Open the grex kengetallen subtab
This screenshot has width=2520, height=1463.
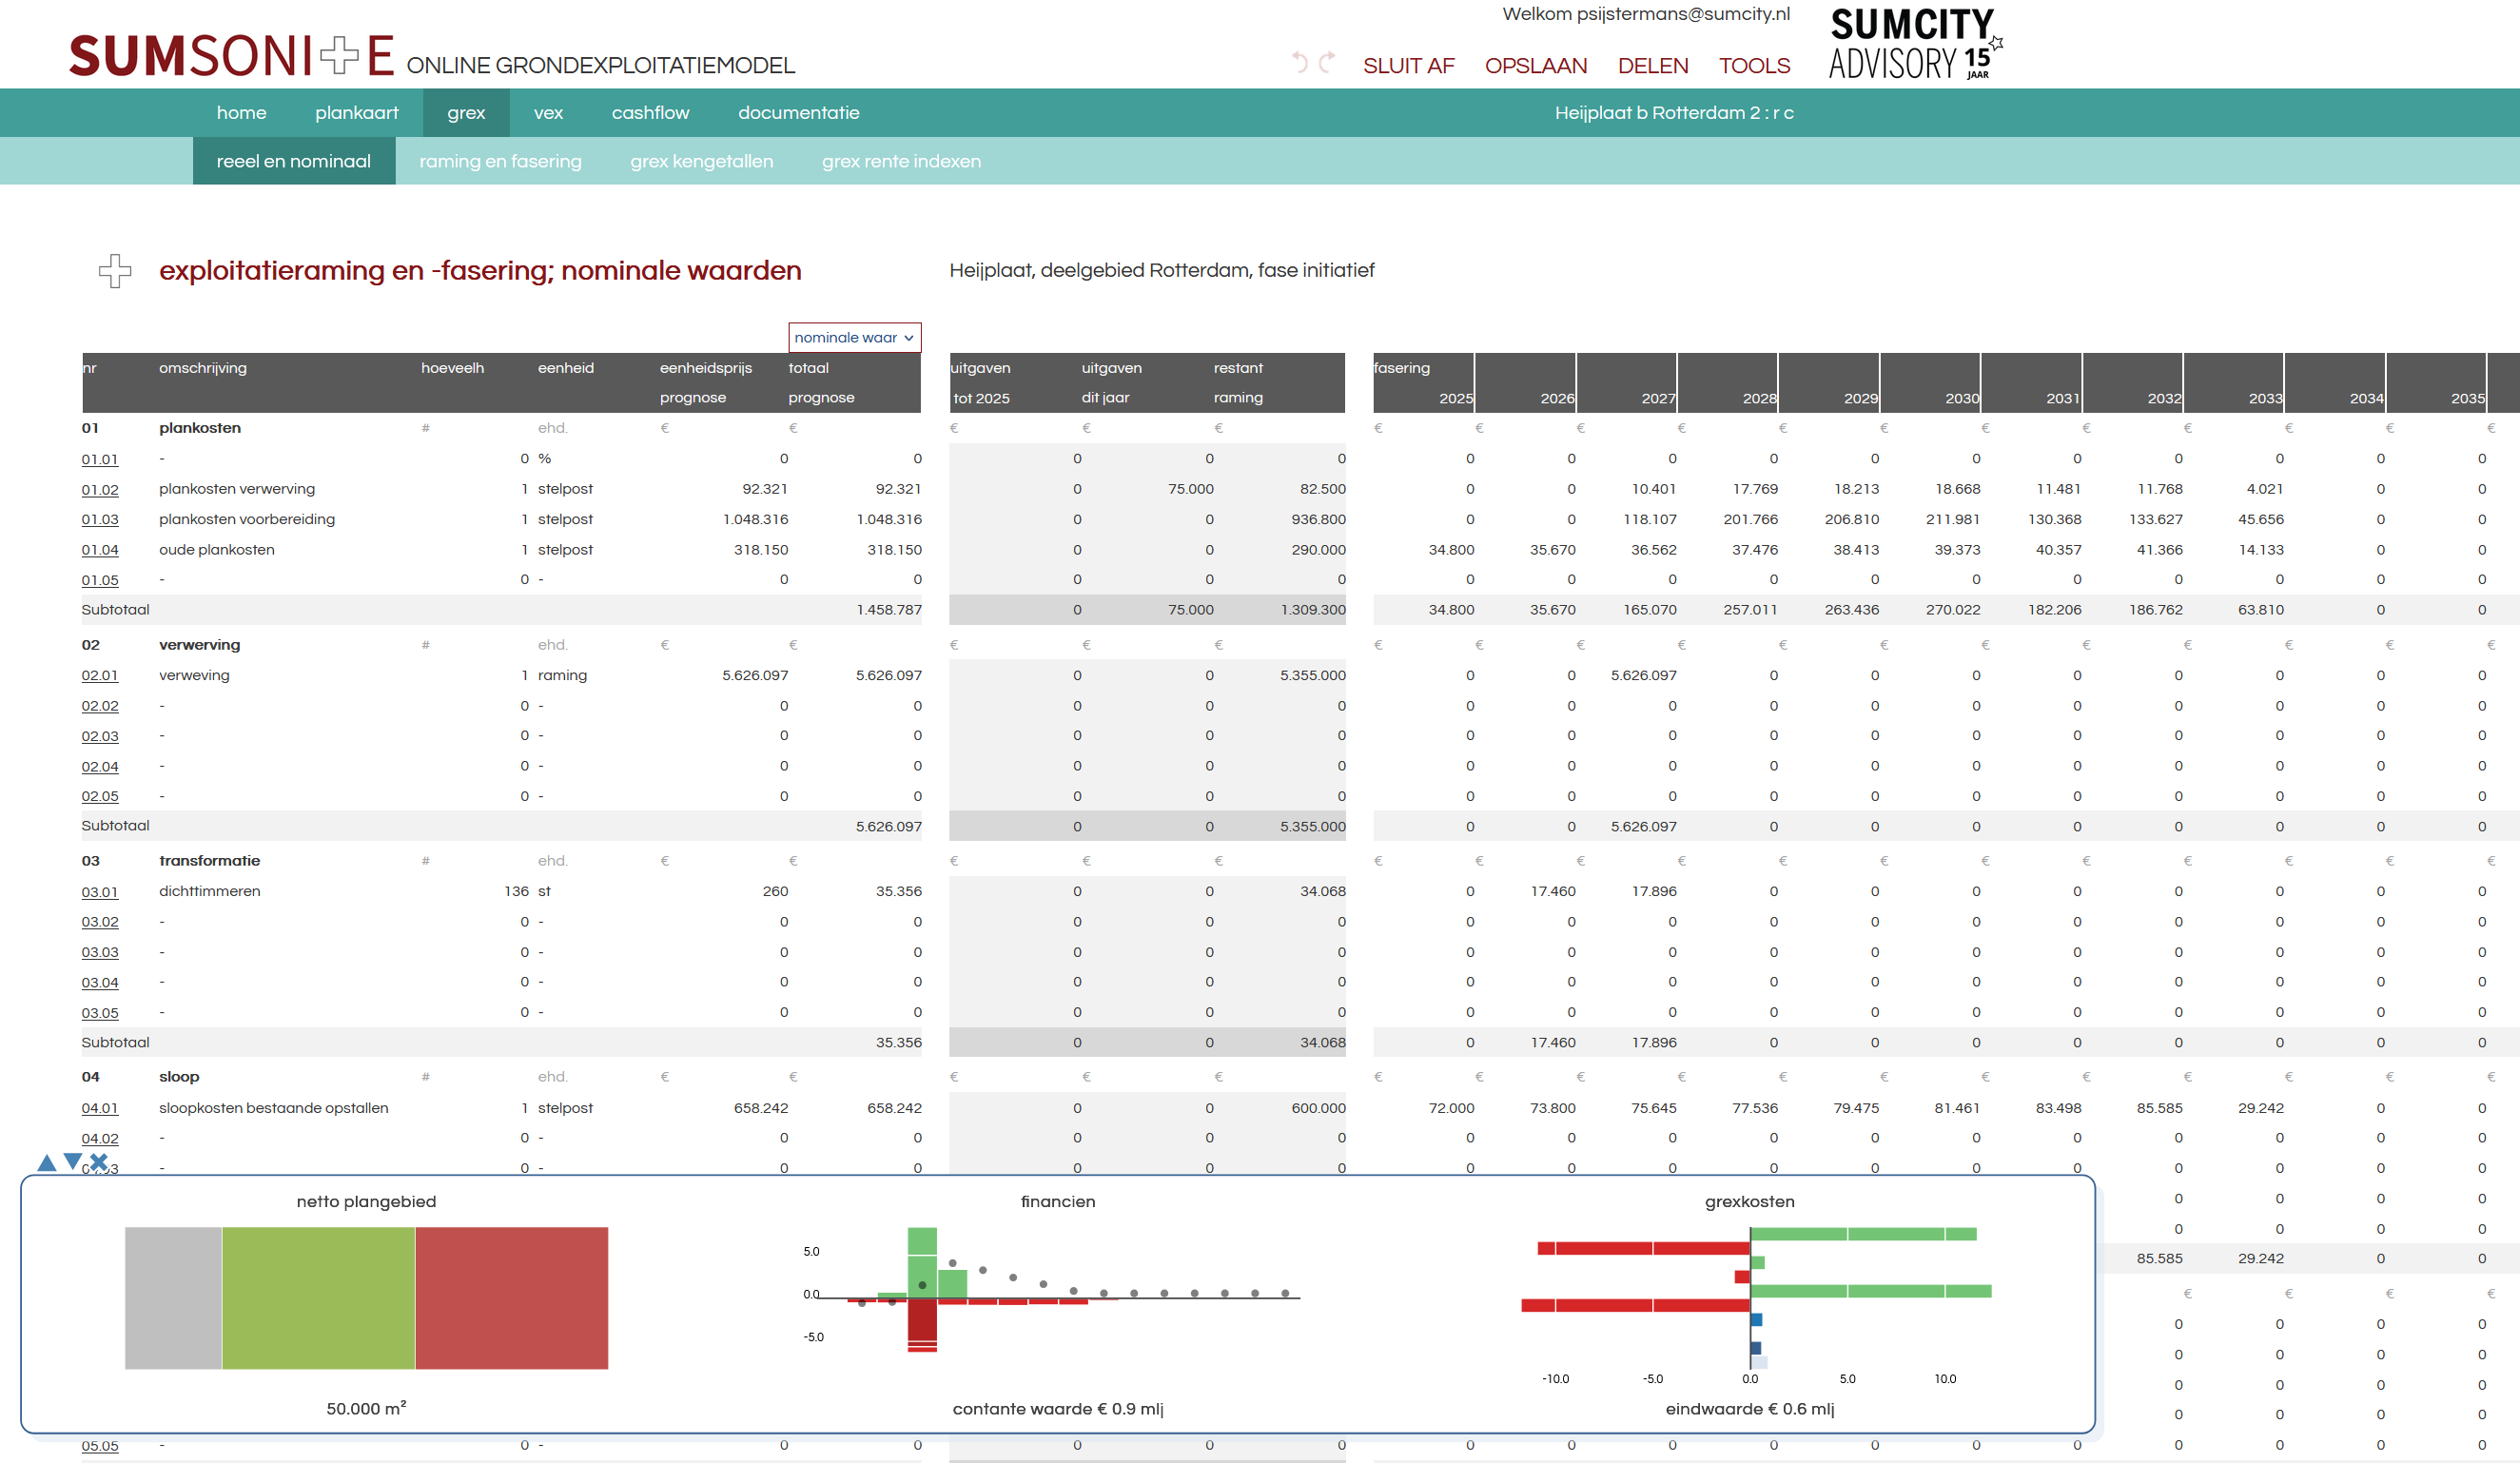click(701, 161)
